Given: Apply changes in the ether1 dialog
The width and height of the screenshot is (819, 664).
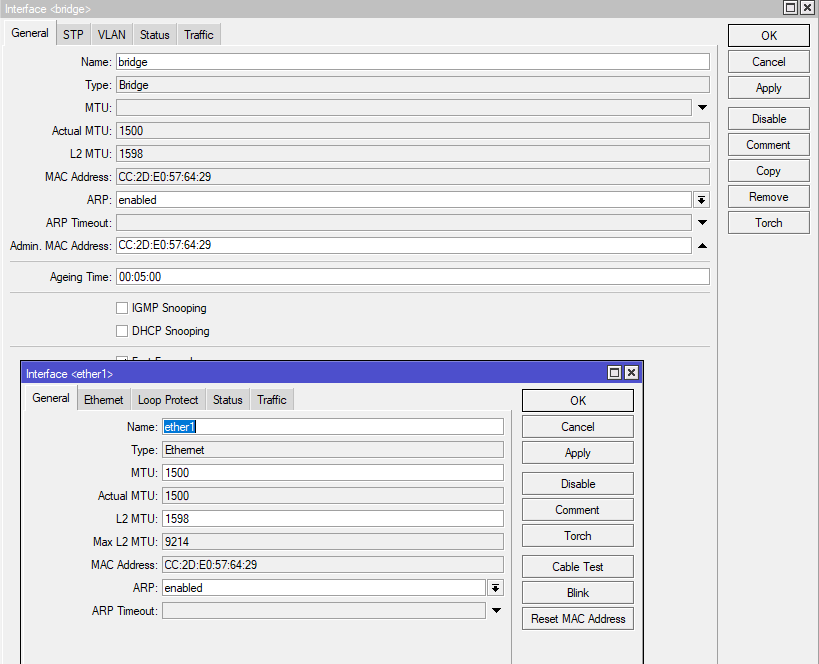Looking at the screenshot, I should click(577, 452).
